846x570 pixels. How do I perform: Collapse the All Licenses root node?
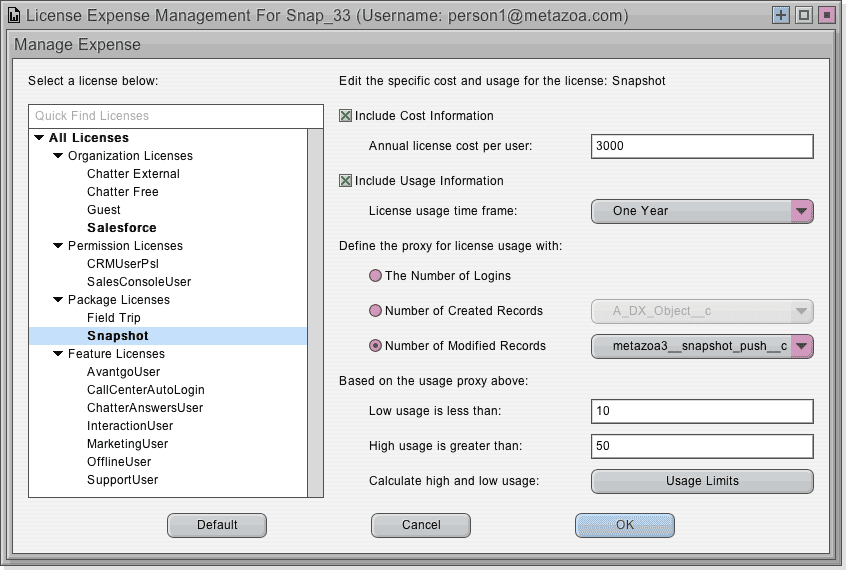39,138
